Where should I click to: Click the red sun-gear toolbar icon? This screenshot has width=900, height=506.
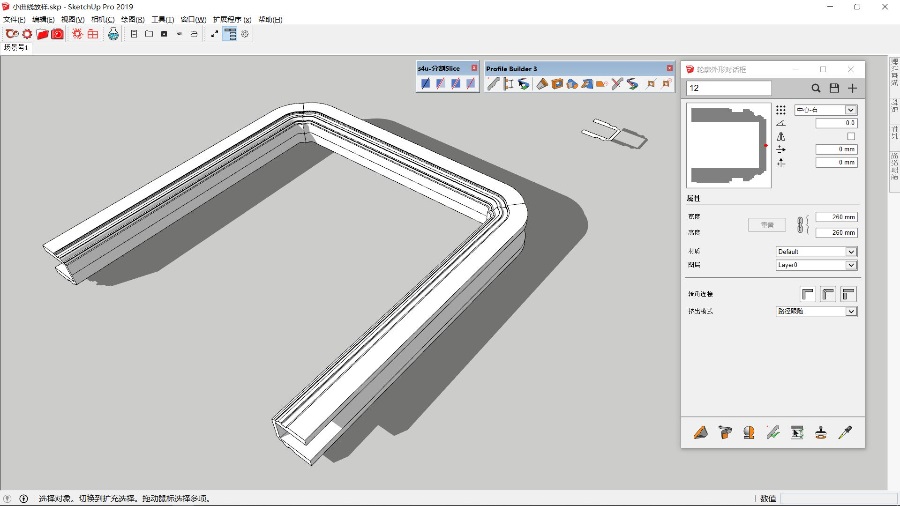click(77, 34)
